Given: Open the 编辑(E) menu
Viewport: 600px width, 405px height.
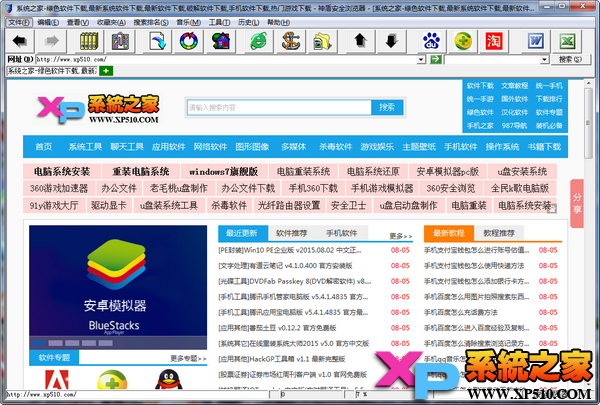Looking at the screenshot, I should pyautogui.click(x=48, y=23).
